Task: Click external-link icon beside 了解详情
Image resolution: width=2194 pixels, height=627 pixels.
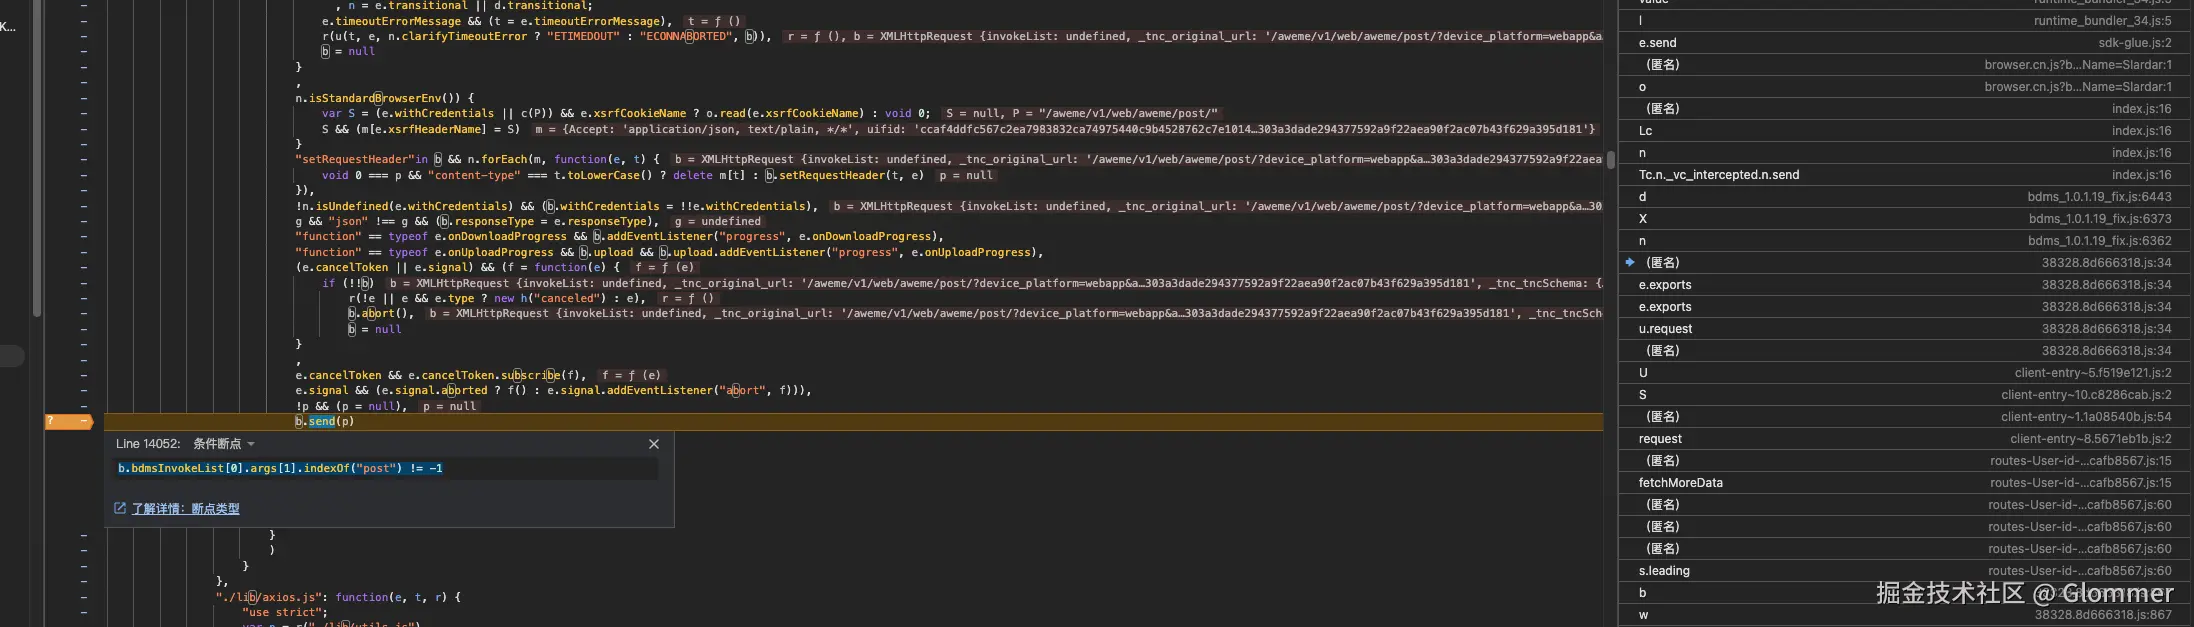Action: pyautogui.click(x=120, y=509)
